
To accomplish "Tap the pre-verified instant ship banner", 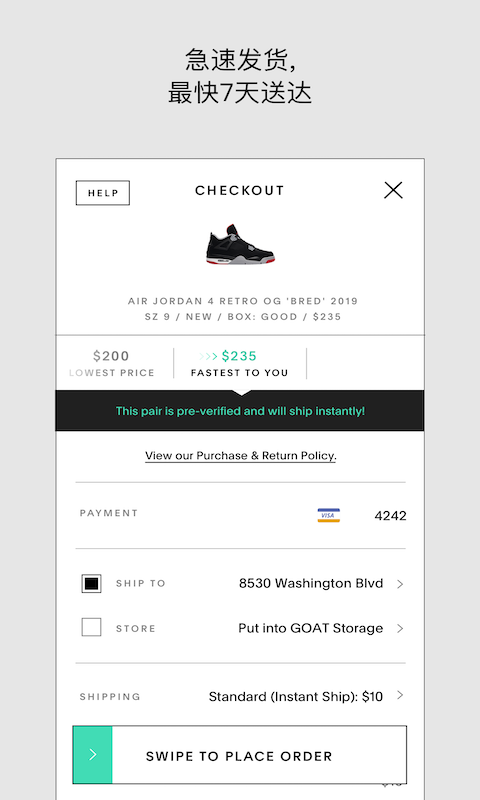I will (240, 411).
